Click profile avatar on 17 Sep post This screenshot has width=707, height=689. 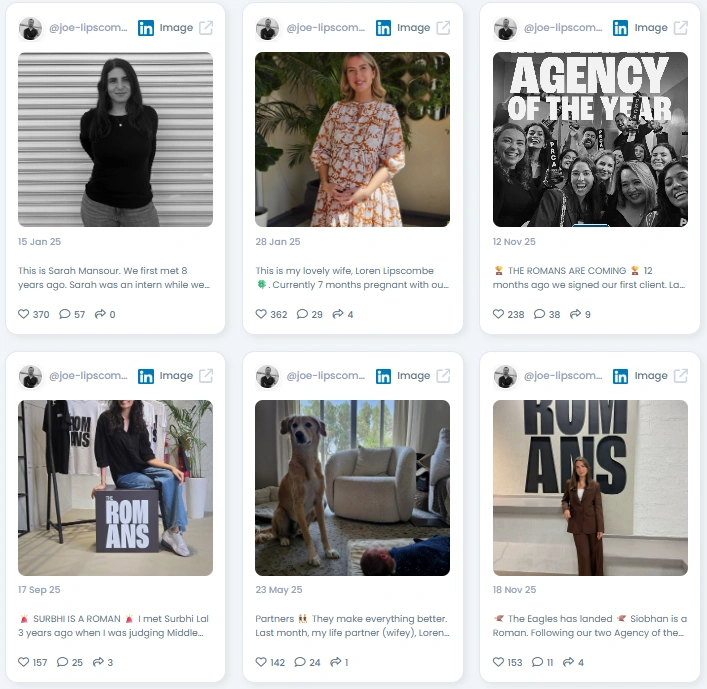tap(30, 377)
